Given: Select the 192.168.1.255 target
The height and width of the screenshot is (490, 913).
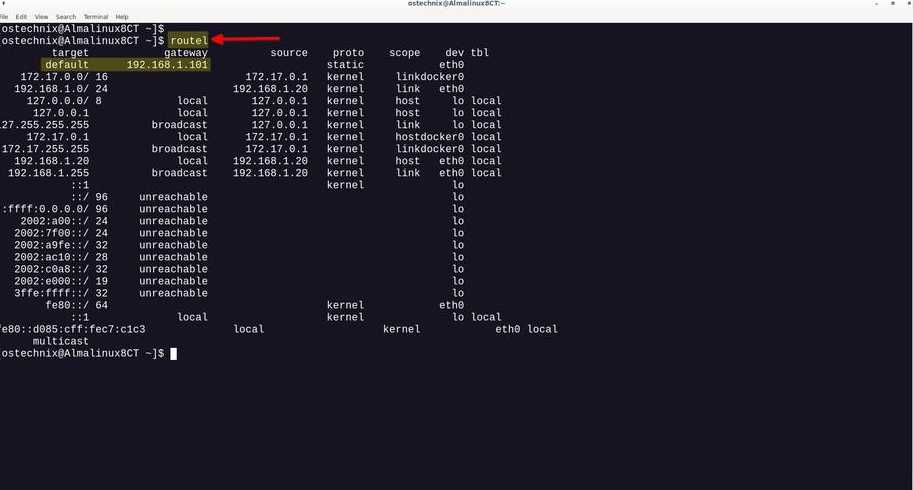Looking at the screenshot, I should [48, 173].
